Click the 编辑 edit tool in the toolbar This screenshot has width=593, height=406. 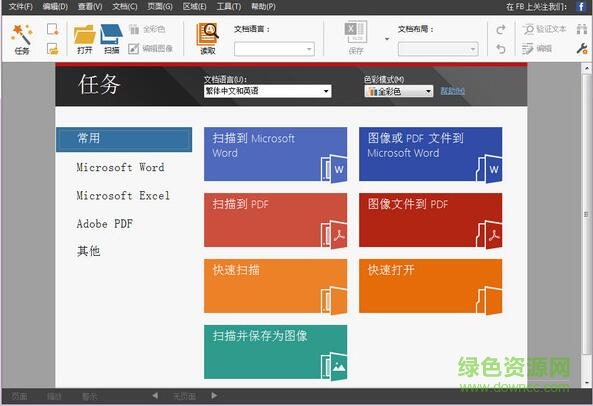pyautogui.click(x=537, y=48)
